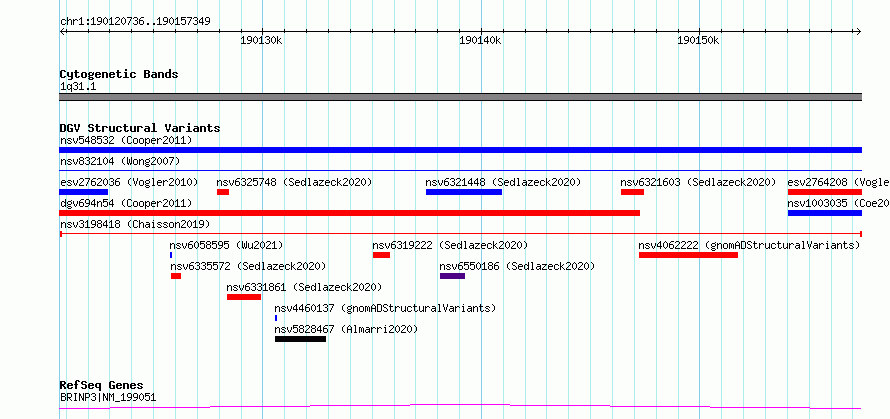Viewport: 890px width, 419px height.
Task: Click the esv2764208 red variant bar
Action: (825, 192)
